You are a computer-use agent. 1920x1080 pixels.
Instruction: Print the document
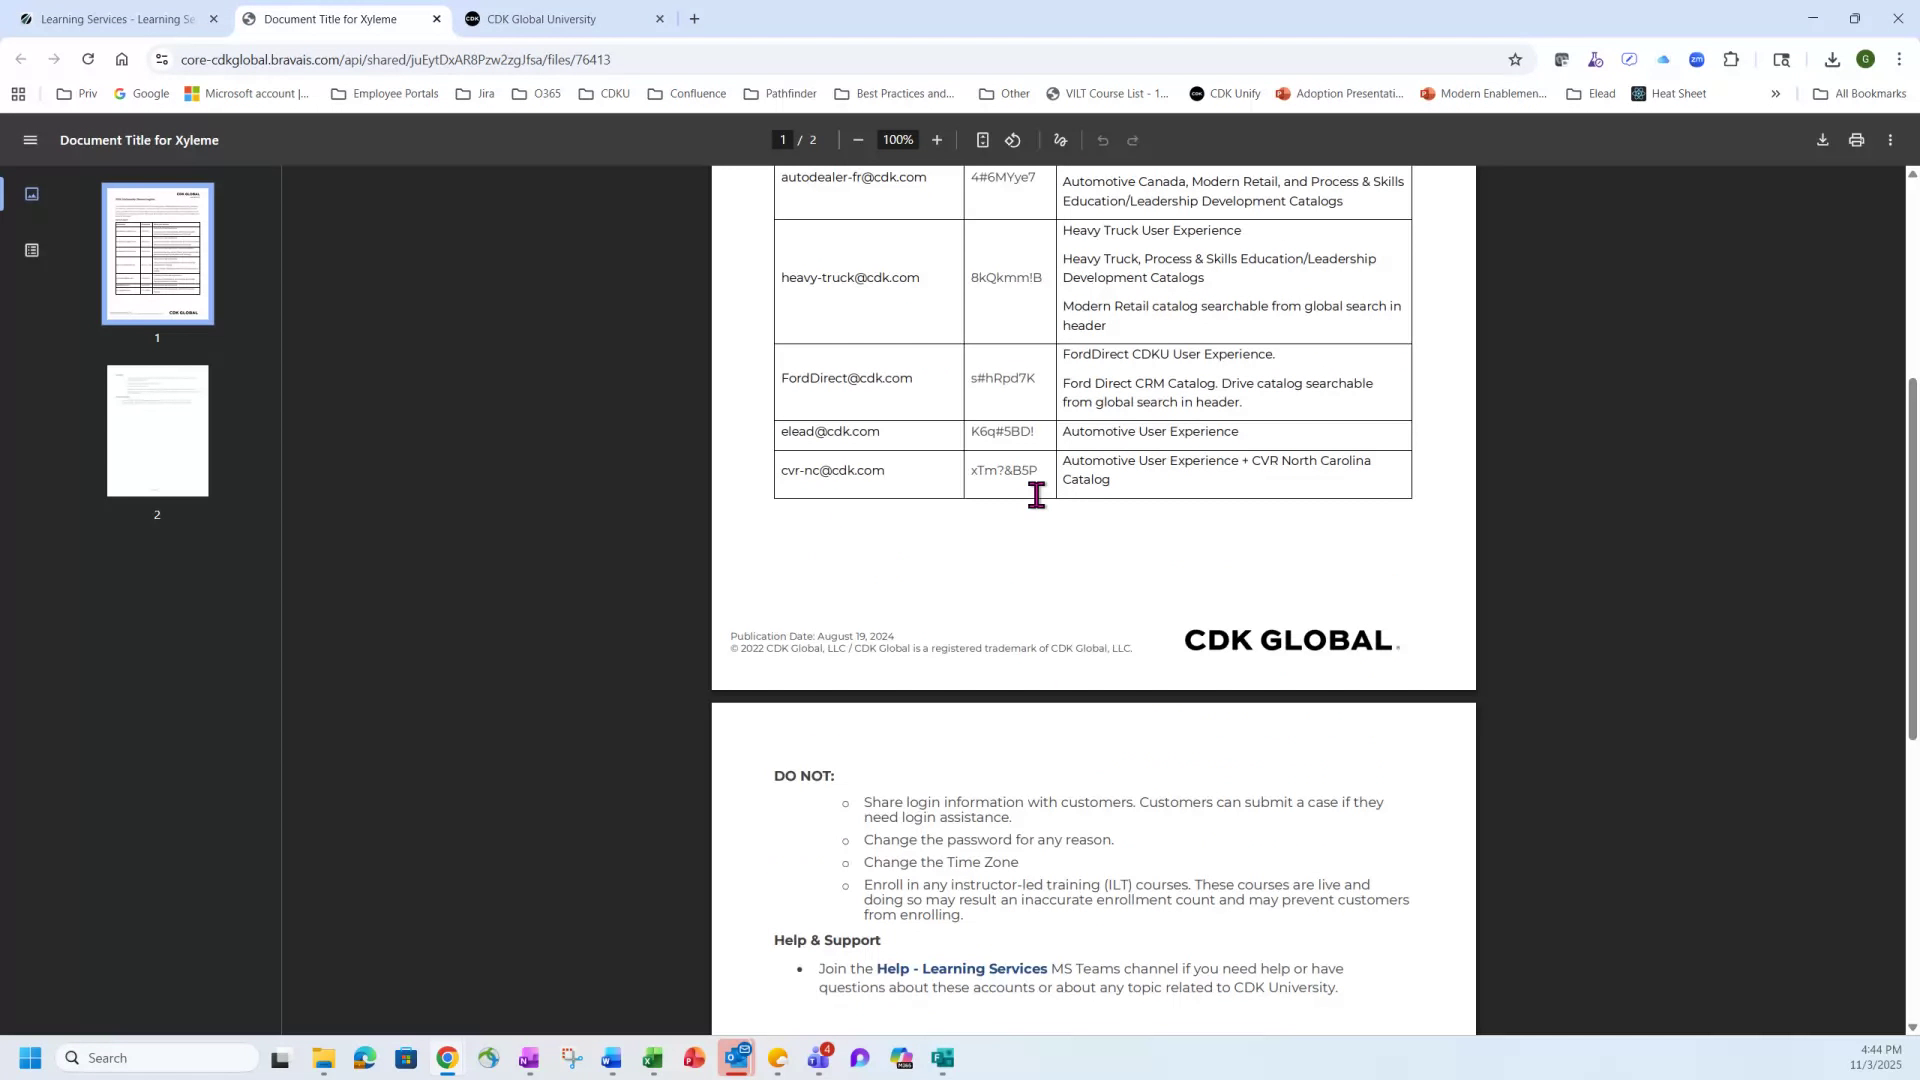[x=1856, y=140]
